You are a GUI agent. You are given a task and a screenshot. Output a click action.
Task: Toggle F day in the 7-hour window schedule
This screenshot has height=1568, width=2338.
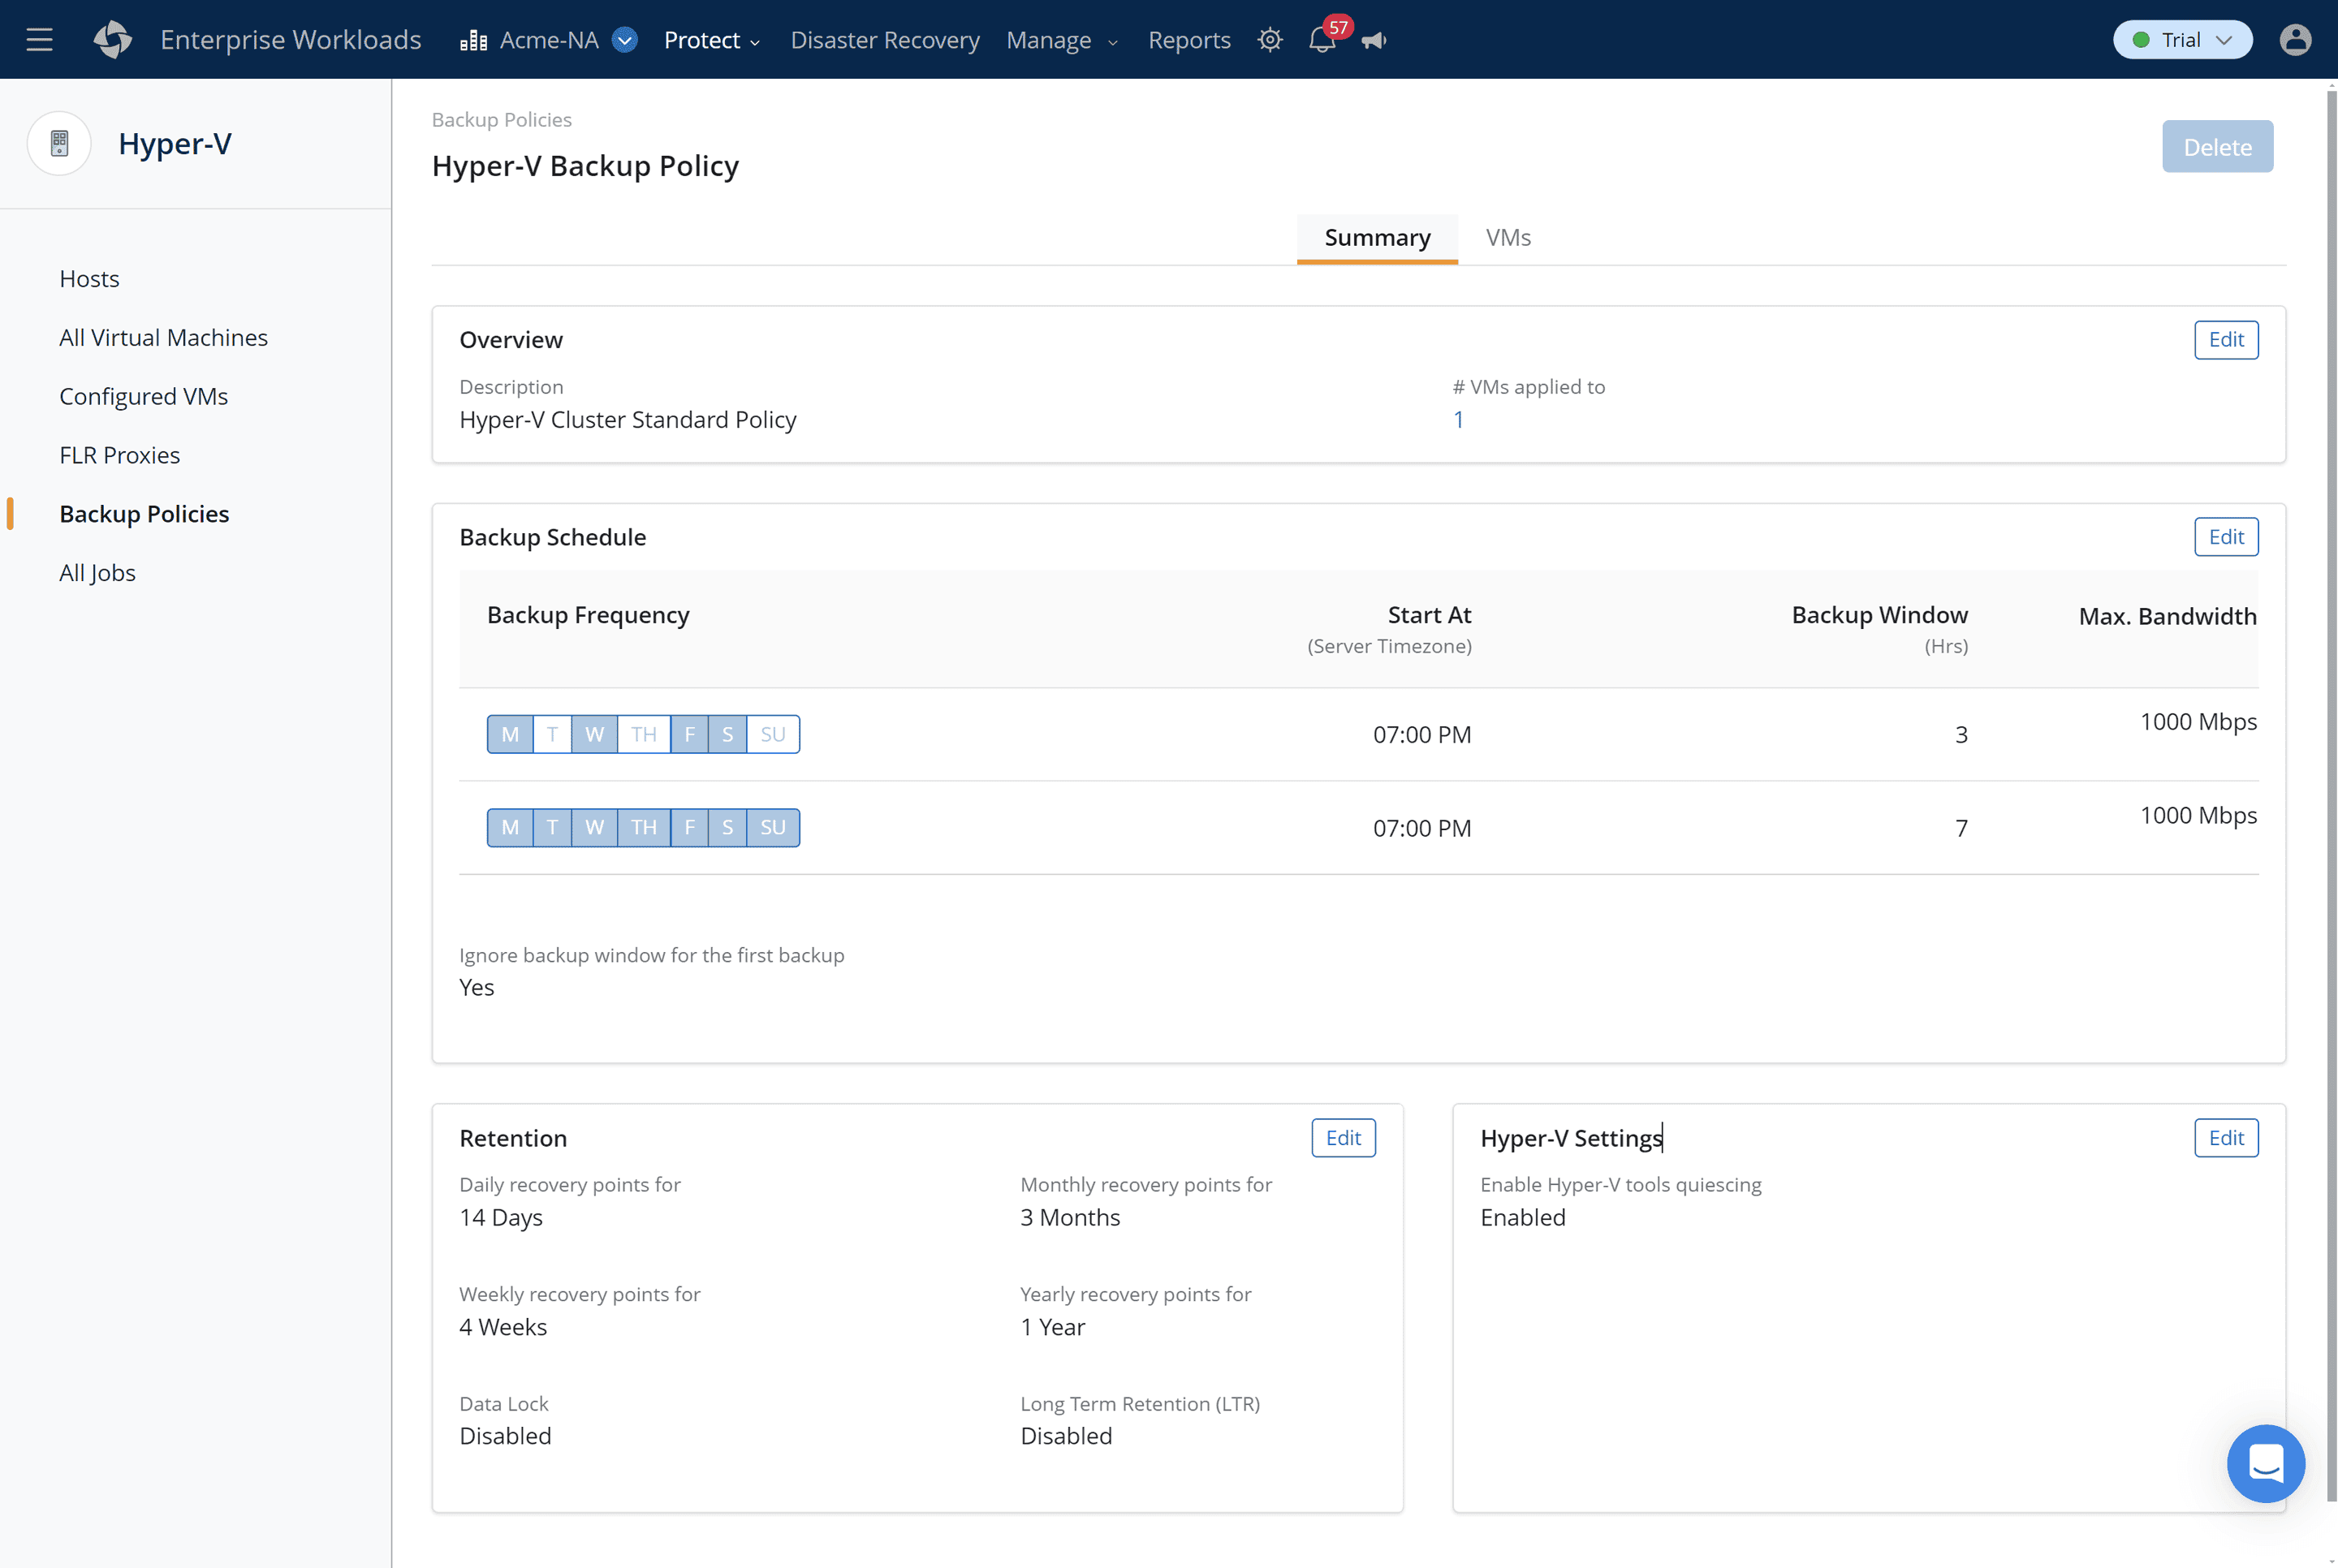point(689,828)
